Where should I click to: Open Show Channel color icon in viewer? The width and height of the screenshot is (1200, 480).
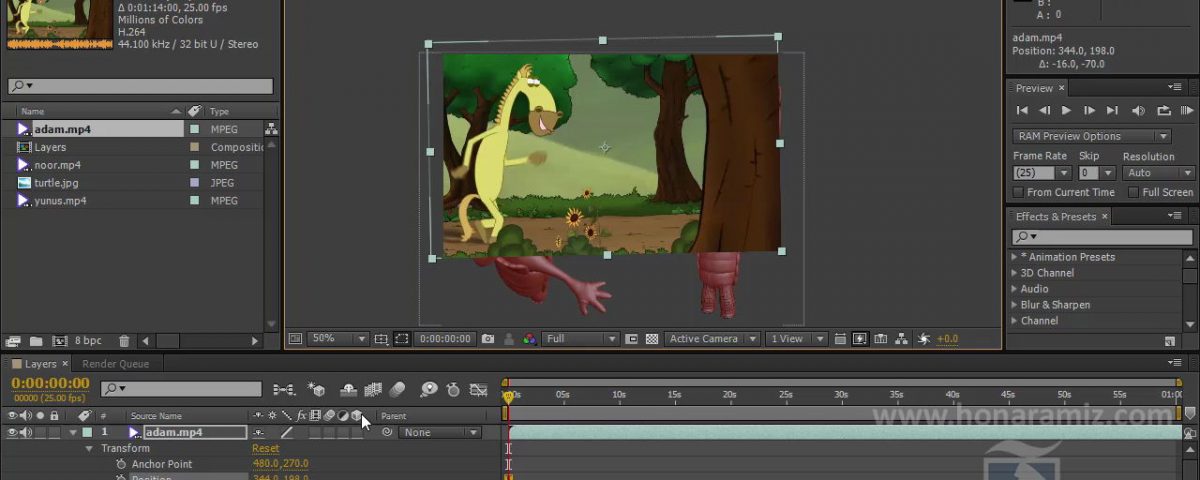coord(529,339)
